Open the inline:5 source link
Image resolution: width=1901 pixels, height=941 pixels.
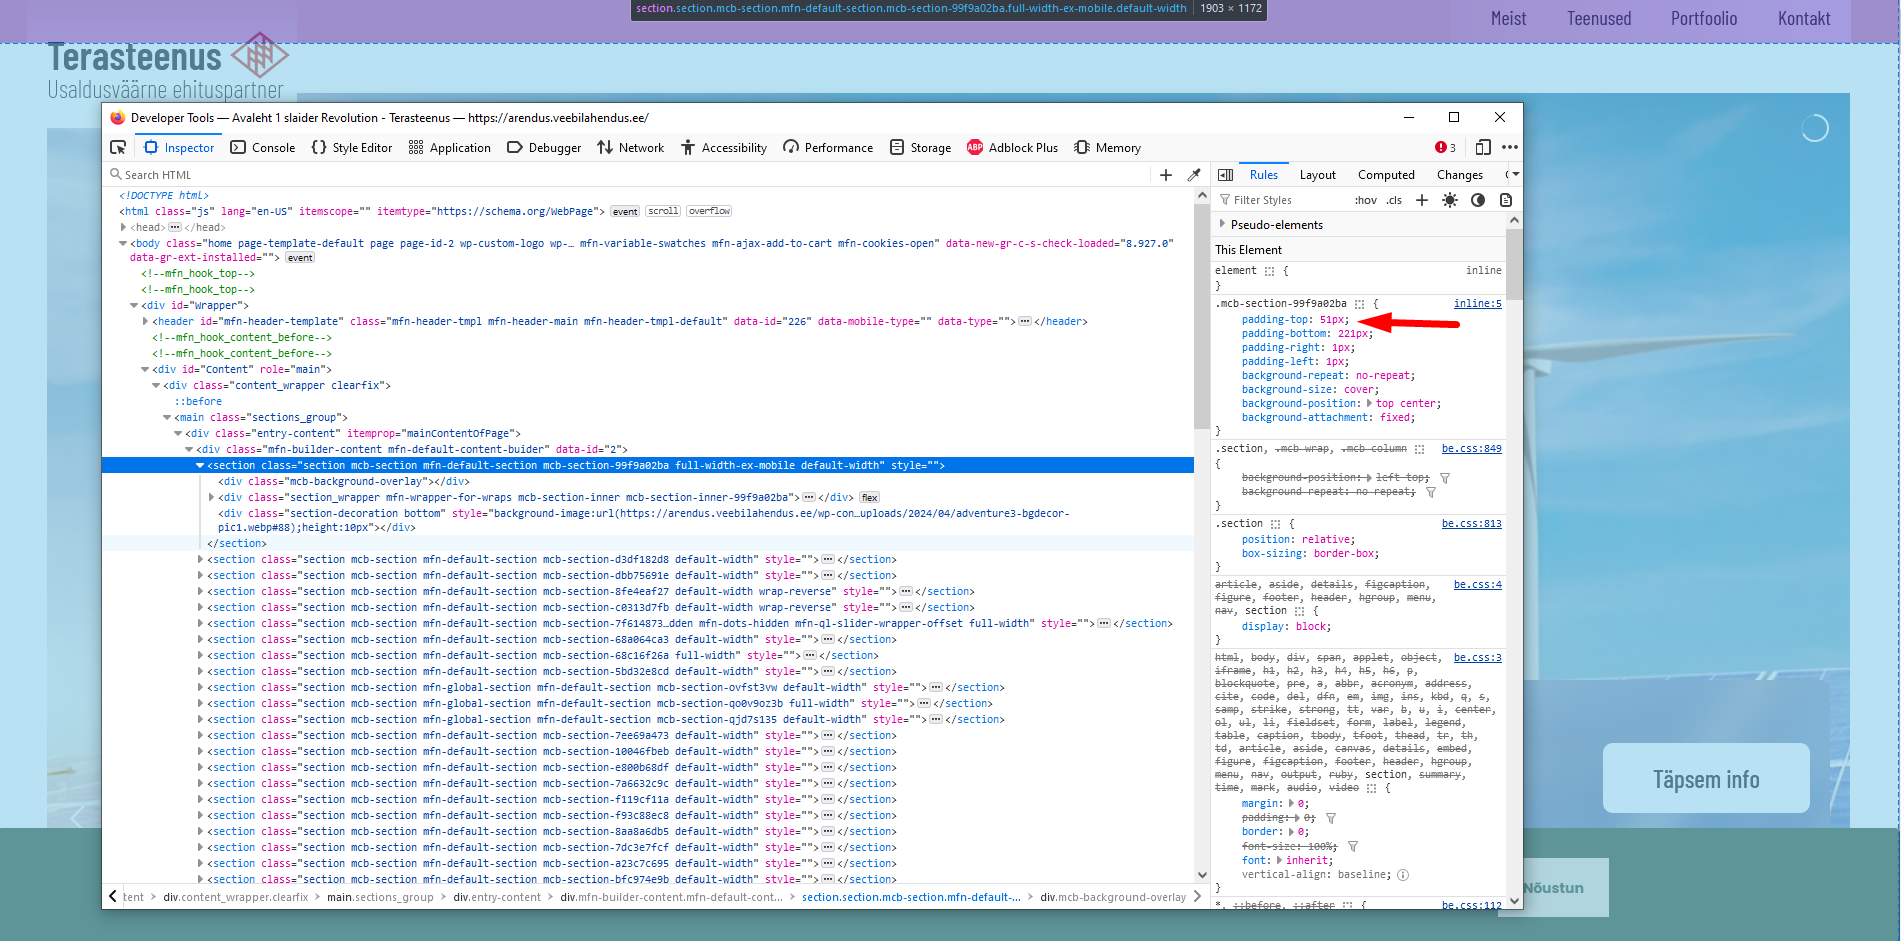click(x=1478, y=303)
